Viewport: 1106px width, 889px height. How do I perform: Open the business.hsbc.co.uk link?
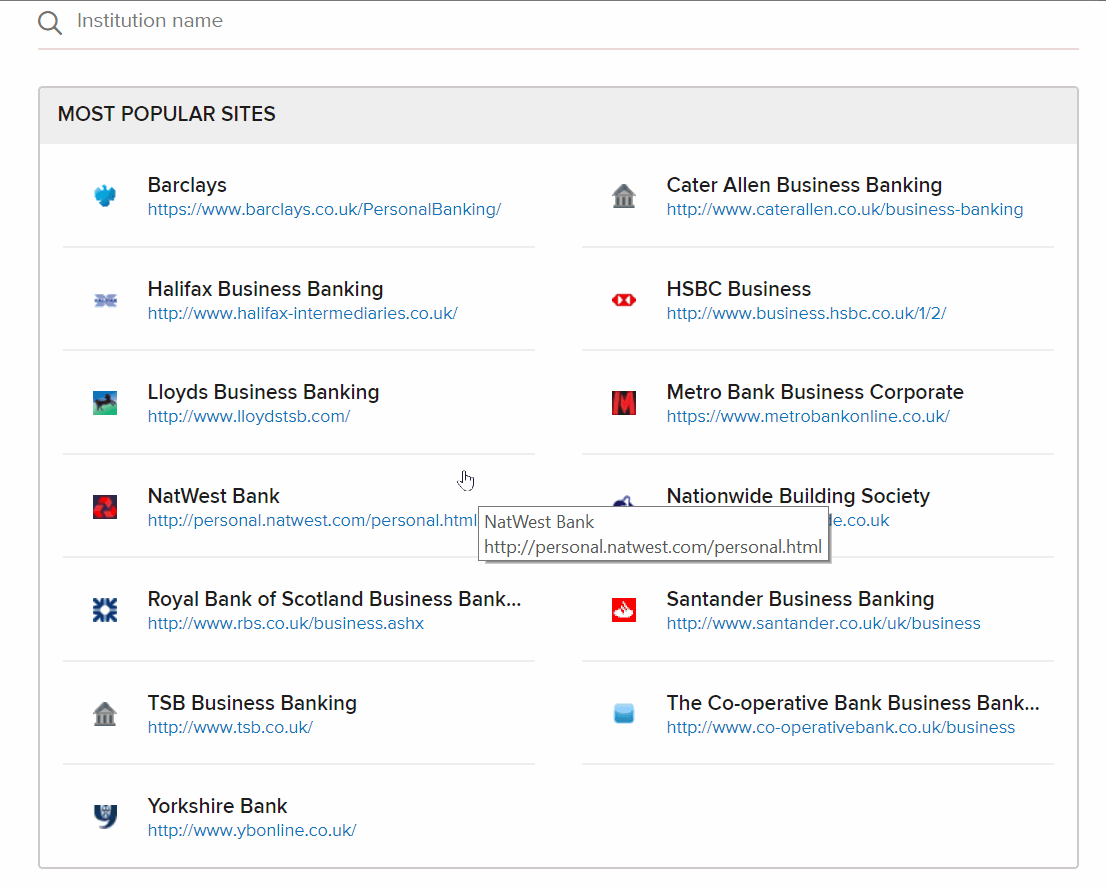[x=806, y=313]
